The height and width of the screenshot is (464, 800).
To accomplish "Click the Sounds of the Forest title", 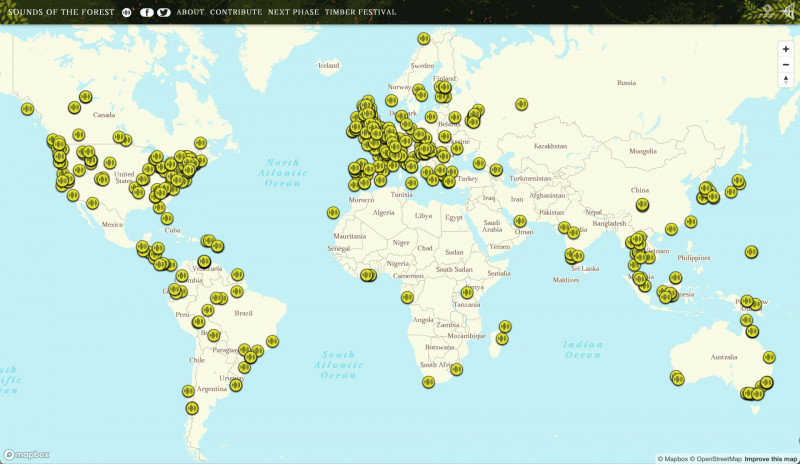I will [x=61, y=12].
